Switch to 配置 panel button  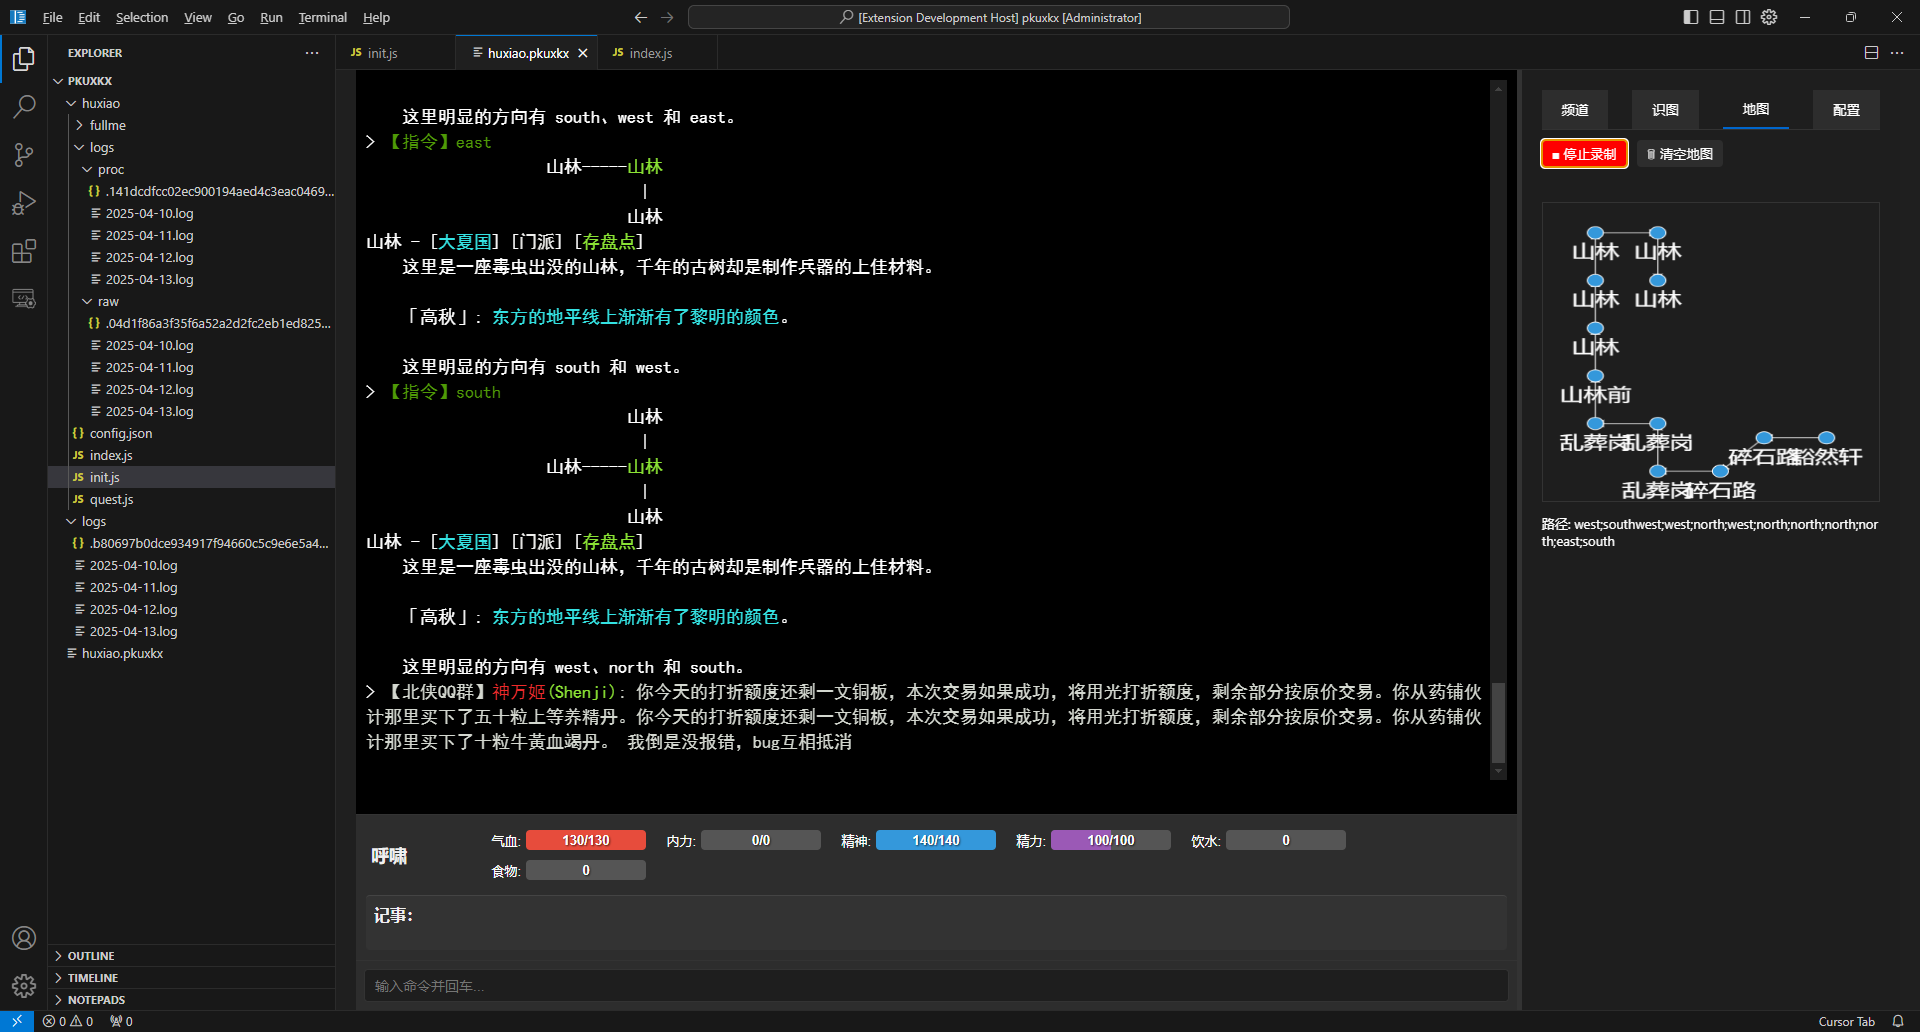(1846, 110)
